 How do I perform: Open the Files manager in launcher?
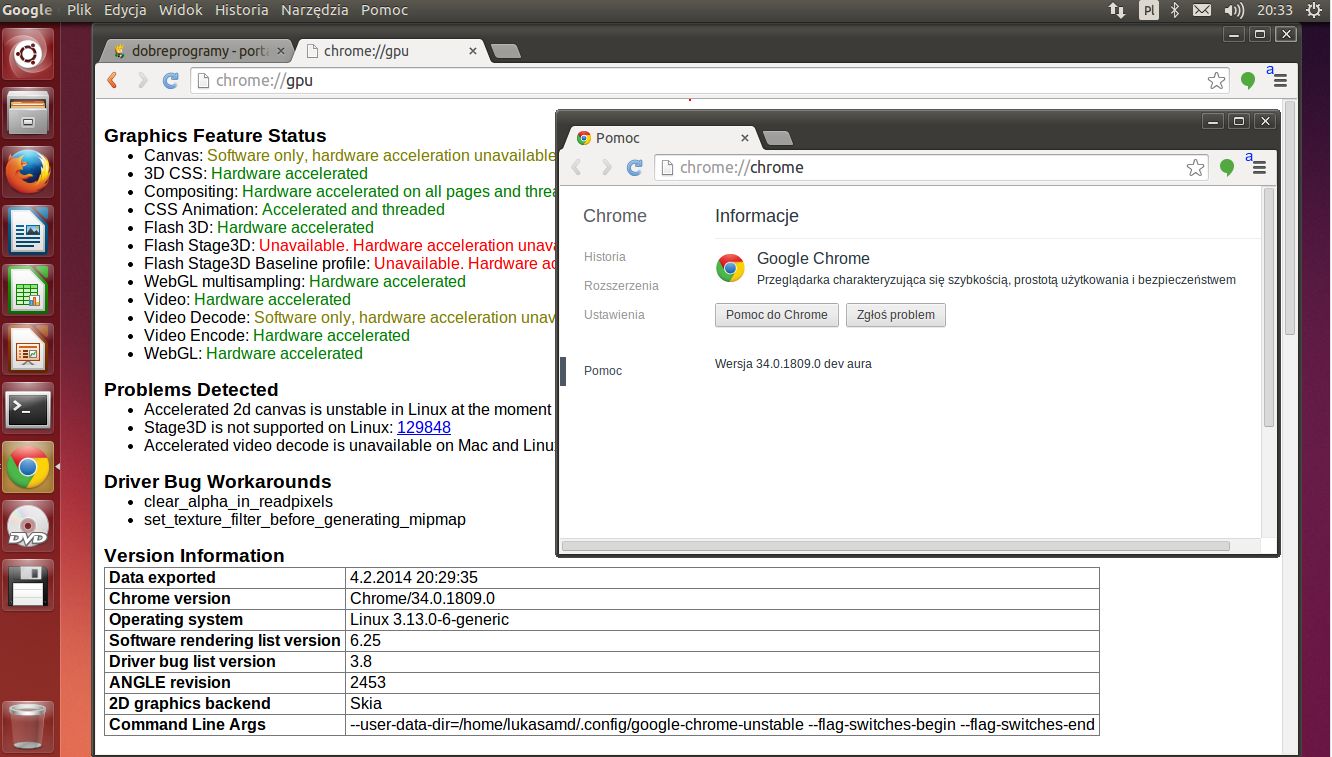click(x=28, y=112)
